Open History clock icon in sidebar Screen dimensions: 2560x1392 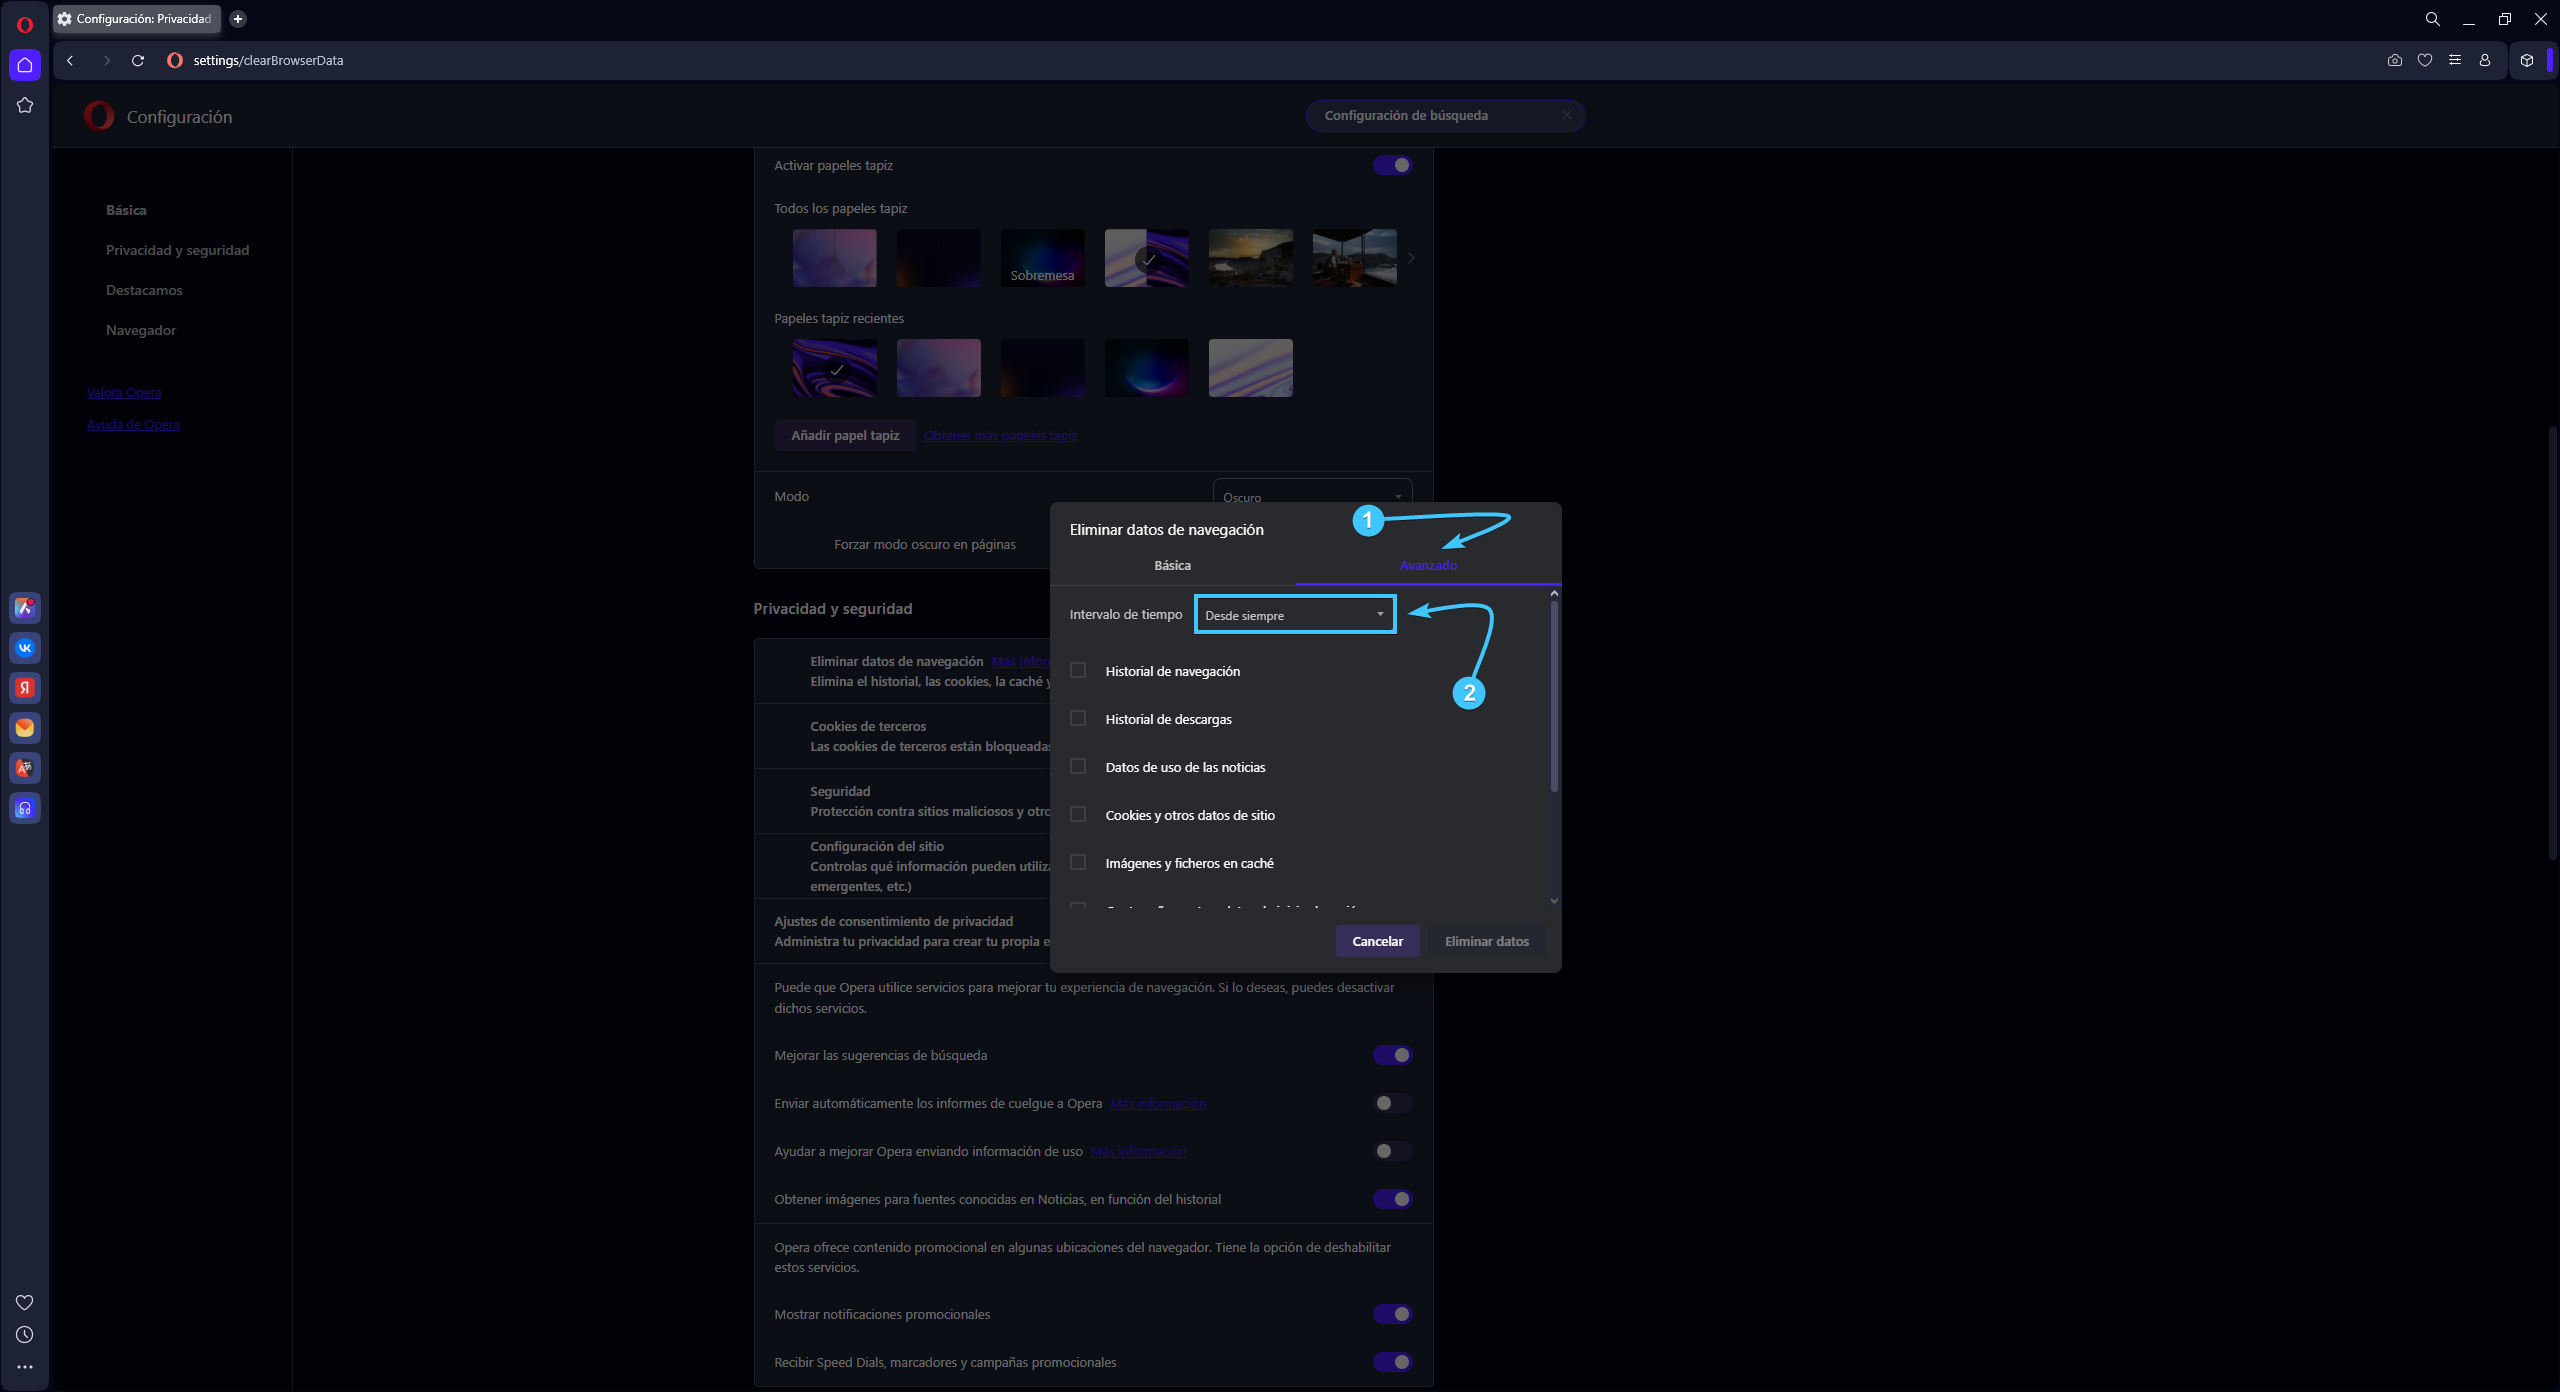pyautogui.click(x=25, y=1334)
